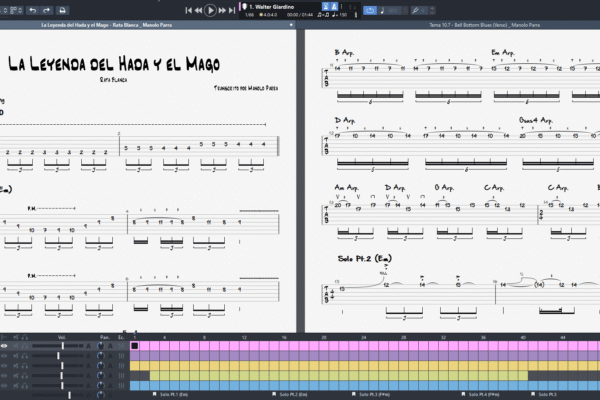Click the 'Solo Pt.2 (Em)' heading in the score

pos(365,259)
